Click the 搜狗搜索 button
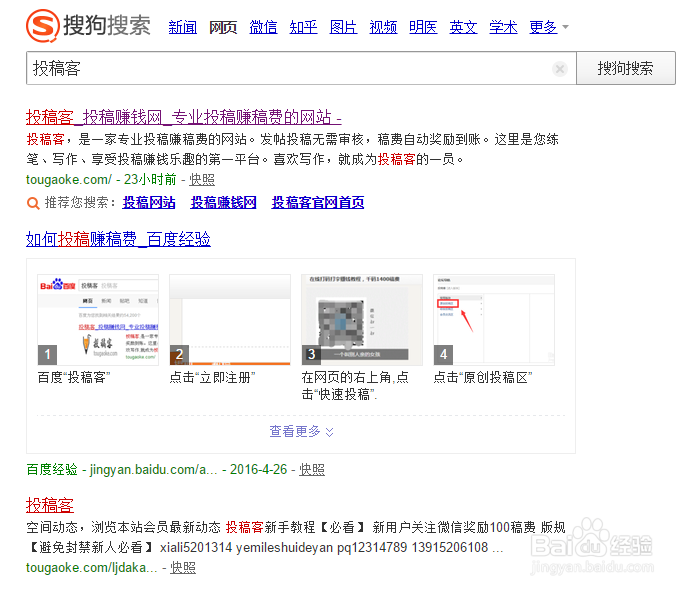This screenshot has width=692, height=592. (626, 68)
